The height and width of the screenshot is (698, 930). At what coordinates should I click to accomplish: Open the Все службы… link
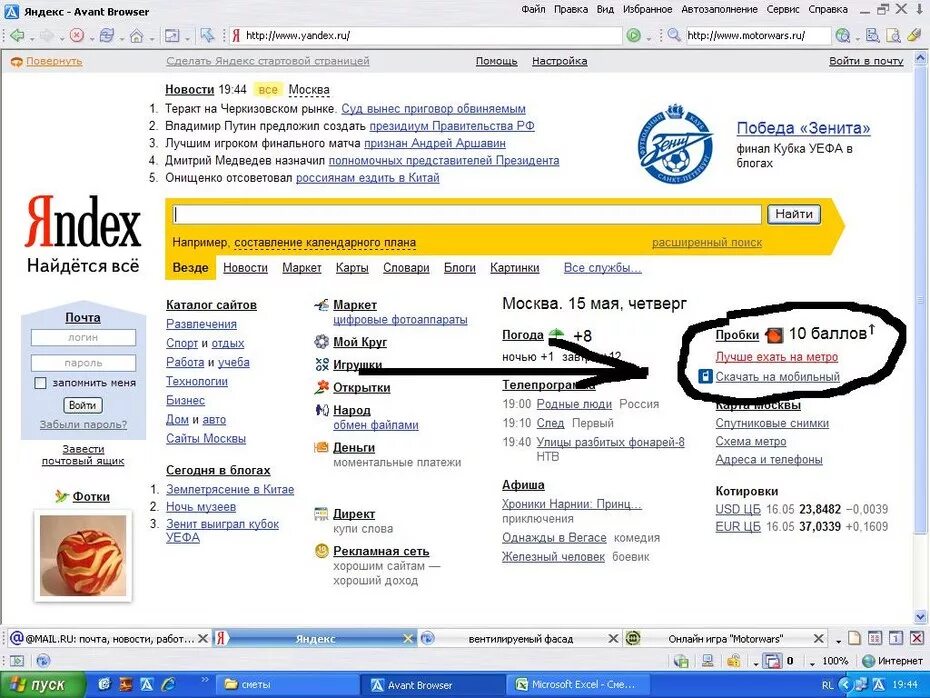(603, 268)
